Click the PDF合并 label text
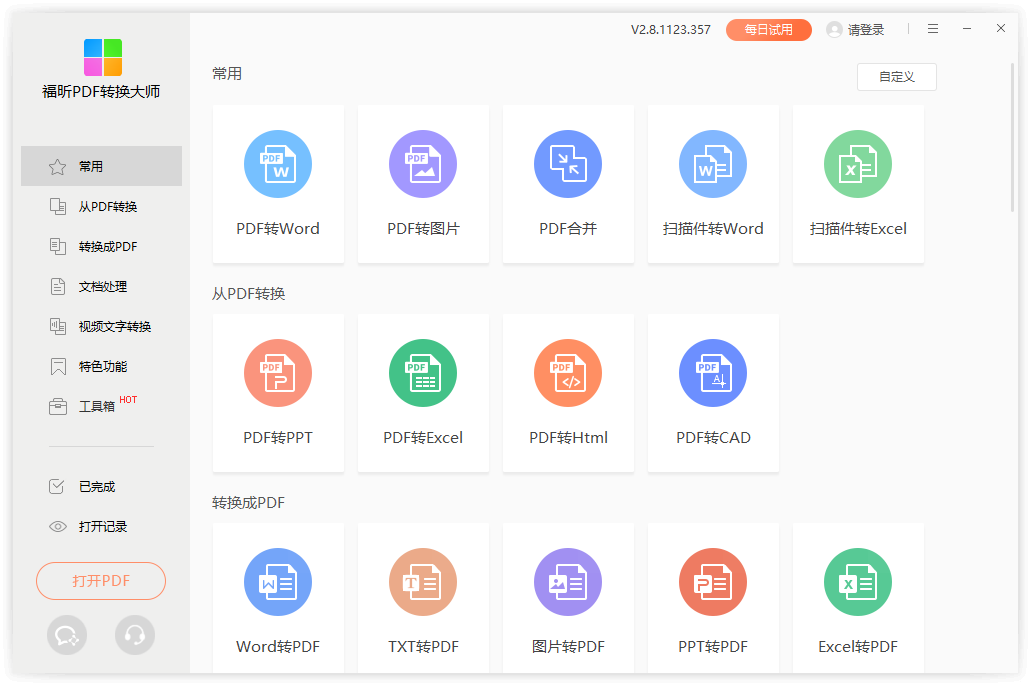The width and height of the screenshot is (1031, 686). pyautogui.click(x=568, y=228)
